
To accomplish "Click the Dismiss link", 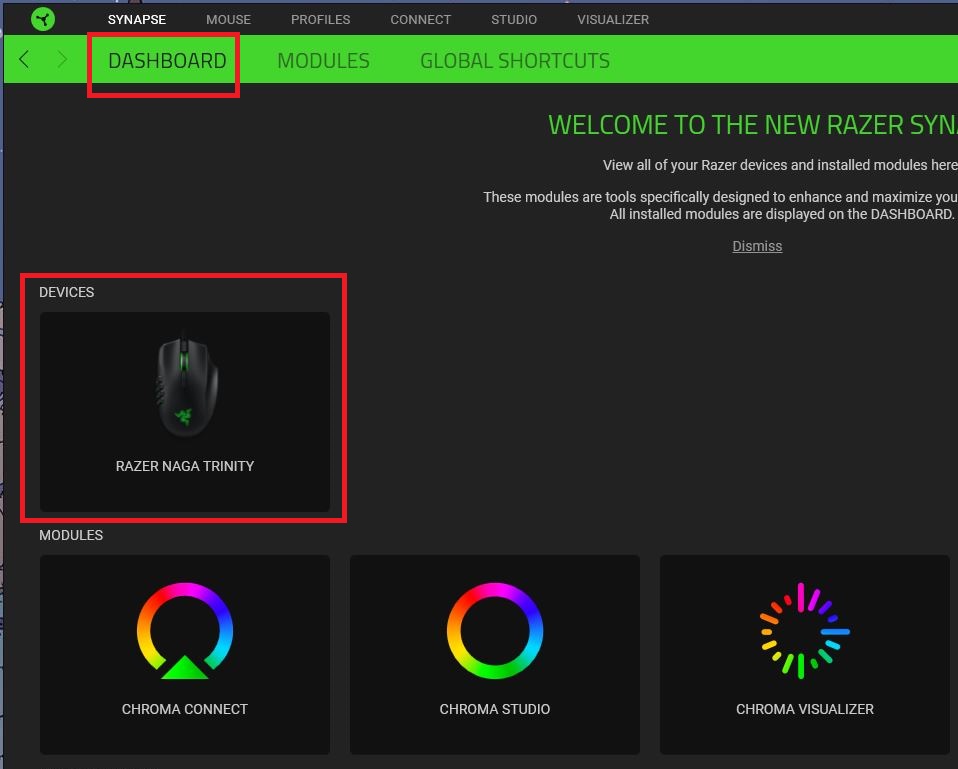I will [757, 246].
